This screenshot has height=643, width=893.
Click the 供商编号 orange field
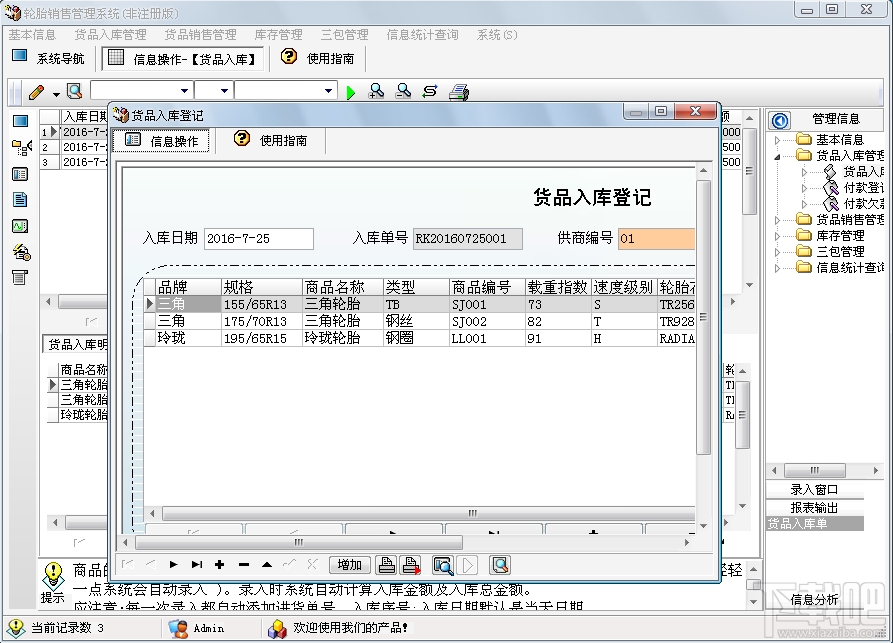point(657,239)
